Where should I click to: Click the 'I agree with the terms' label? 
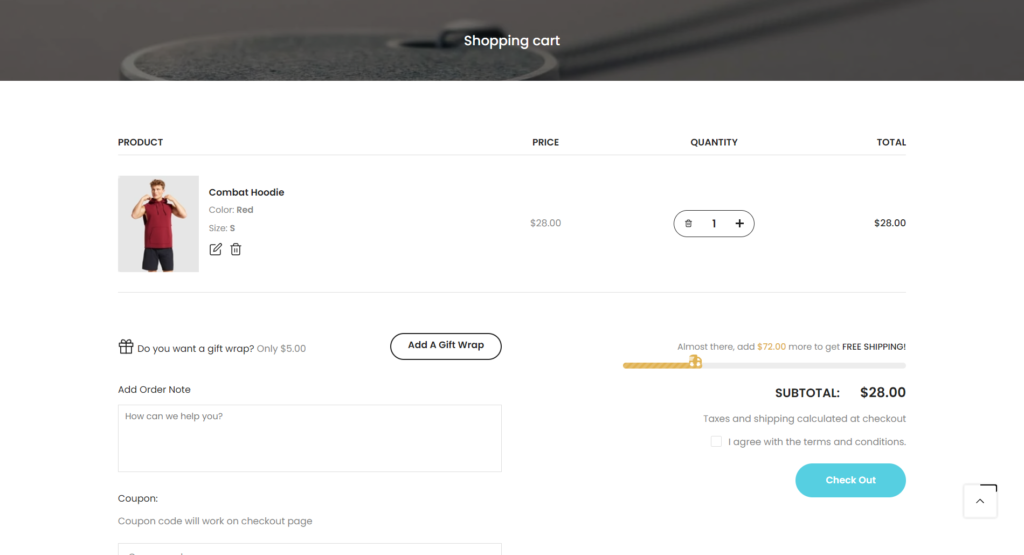point(816,442)
